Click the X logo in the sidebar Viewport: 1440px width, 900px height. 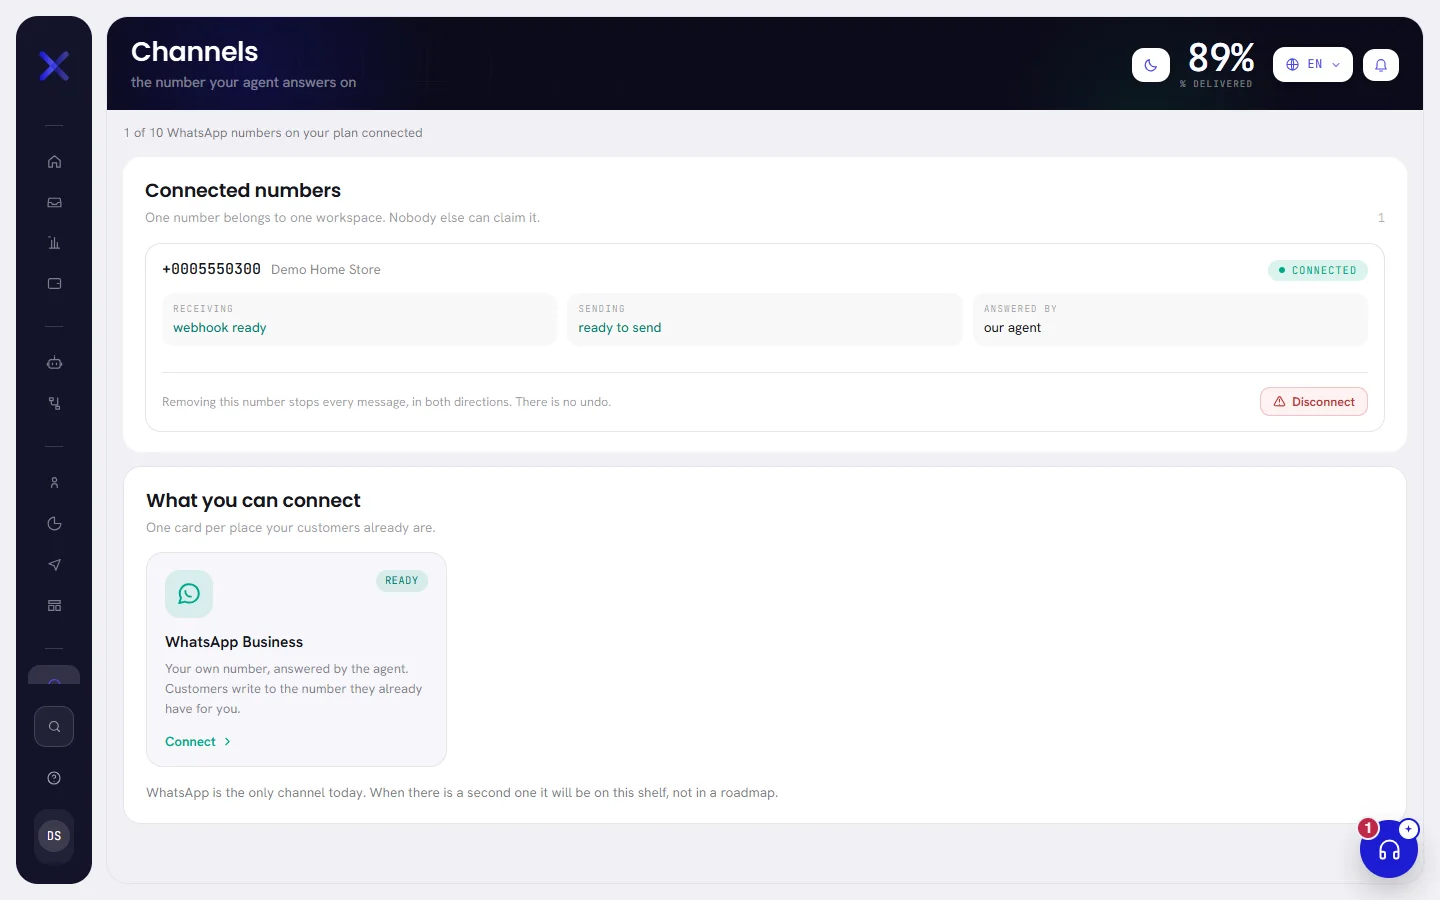tap(54, 66)
